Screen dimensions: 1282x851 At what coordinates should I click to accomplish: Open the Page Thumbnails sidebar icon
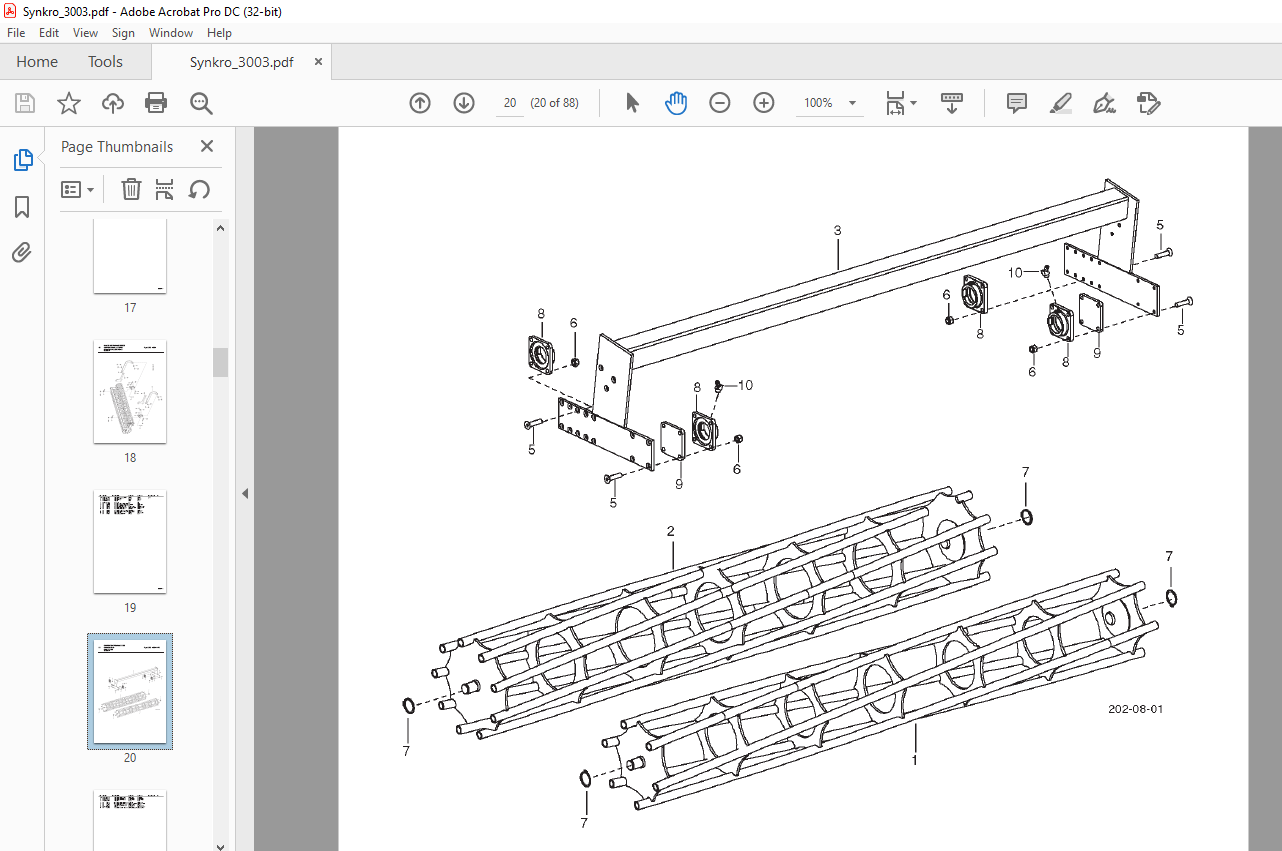pos(22,160)
